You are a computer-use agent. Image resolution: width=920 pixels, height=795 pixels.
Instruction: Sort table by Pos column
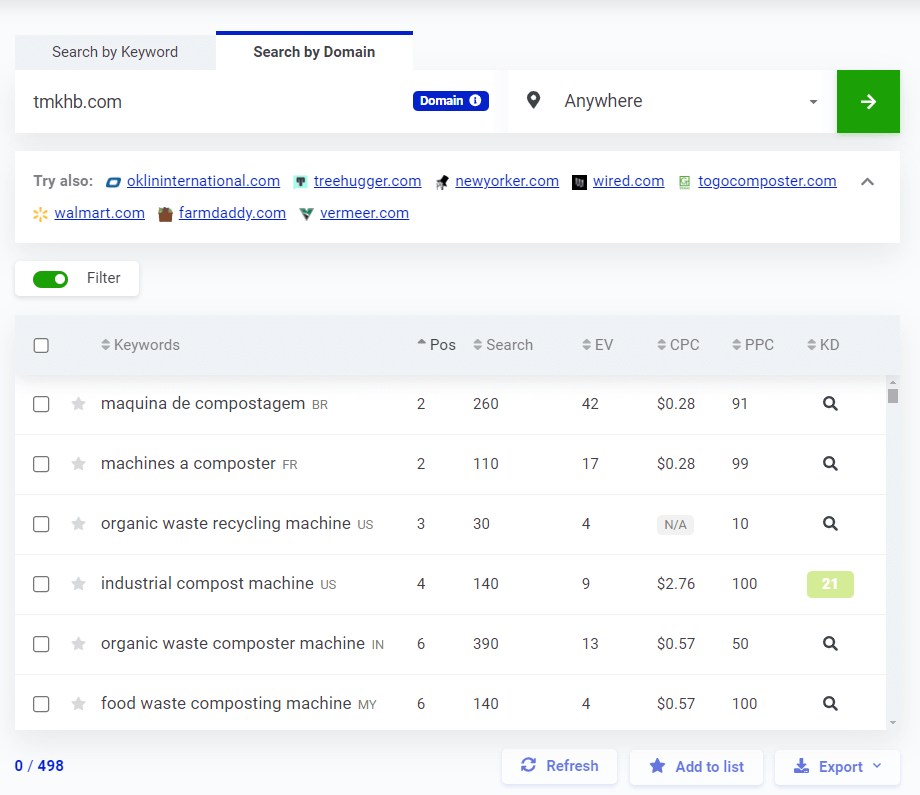(x=436, y=345)
